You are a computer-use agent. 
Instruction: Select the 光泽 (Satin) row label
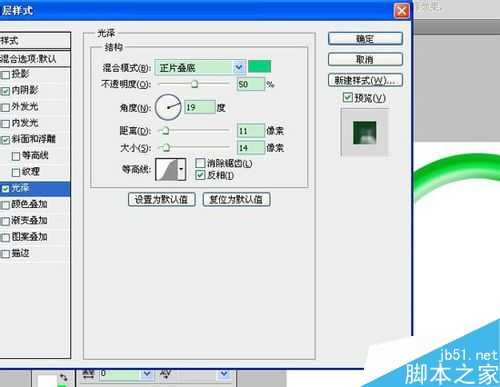click(x=21, y=188)
